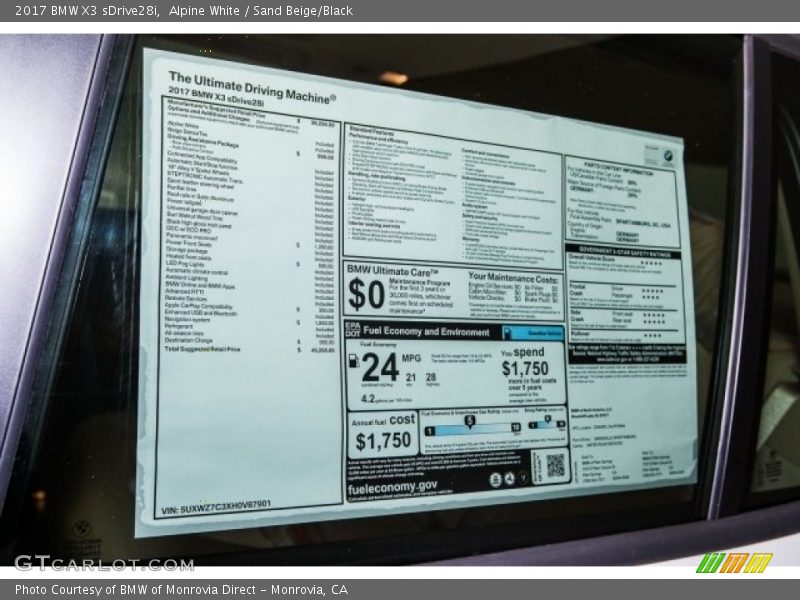
Task: Click the photo courtesy caption of BMW of Monrovia
Action: point(181,590)
